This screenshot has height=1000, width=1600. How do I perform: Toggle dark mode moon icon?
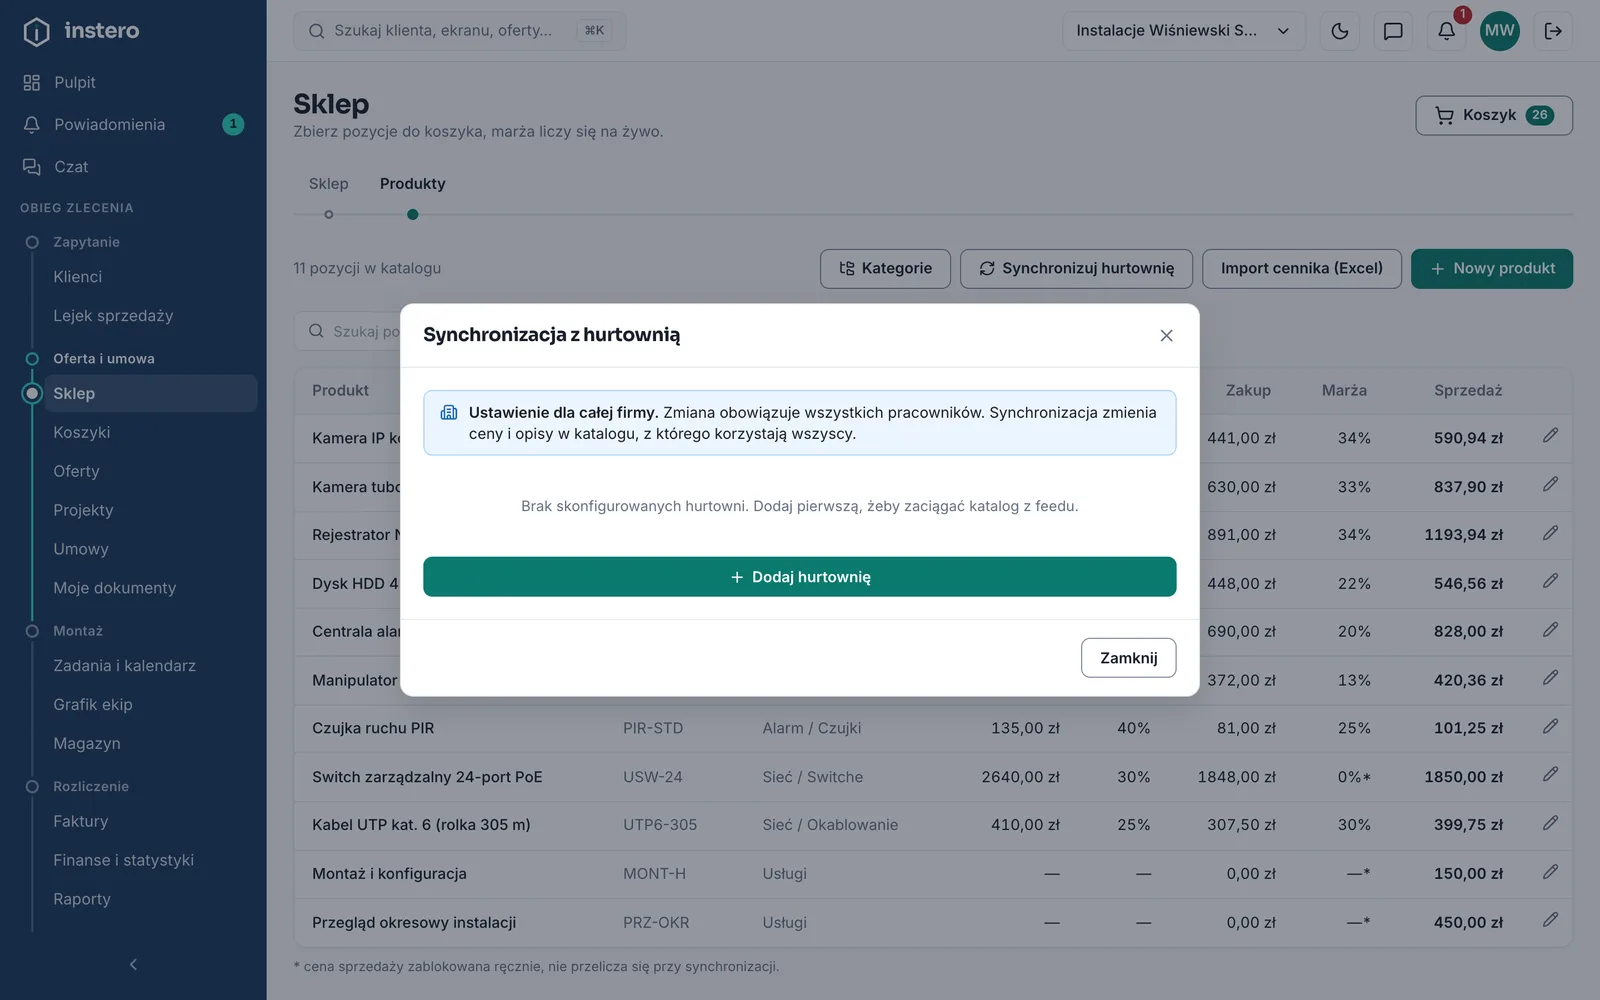pyautogui.click(x=1340, y=31)
